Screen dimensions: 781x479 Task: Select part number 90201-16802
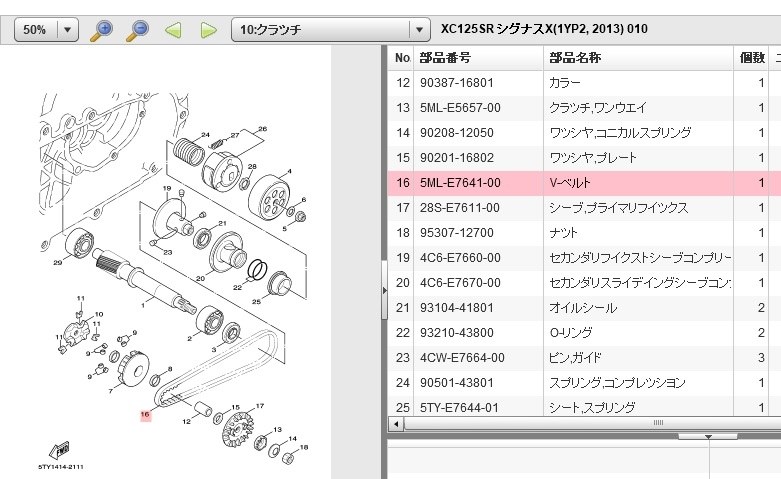tap(457, 158)
